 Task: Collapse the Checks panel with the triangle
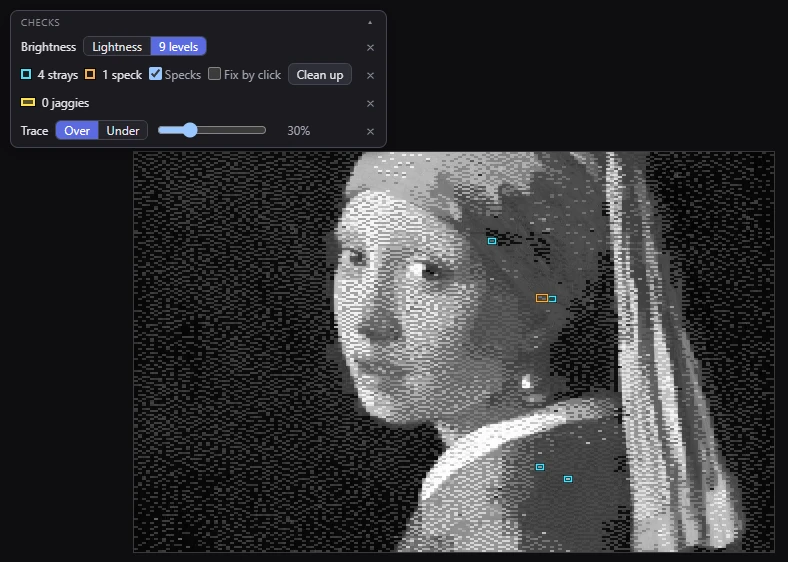pos(370,23)
